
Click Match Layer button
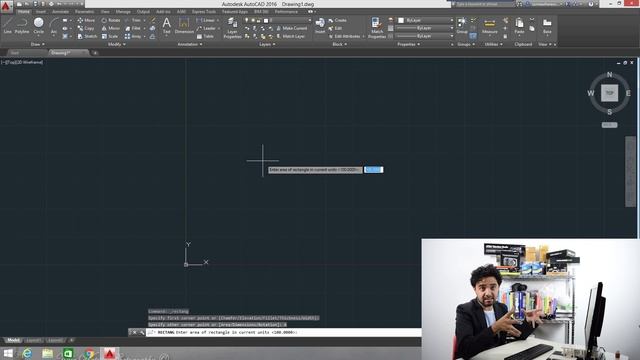click(x=291, y=36)
